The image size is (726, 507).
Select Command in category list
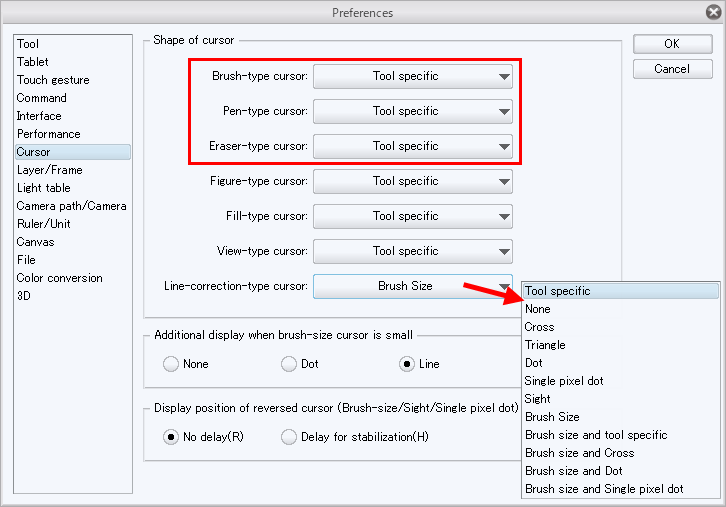pyautogui.click(x=73, y=98)
